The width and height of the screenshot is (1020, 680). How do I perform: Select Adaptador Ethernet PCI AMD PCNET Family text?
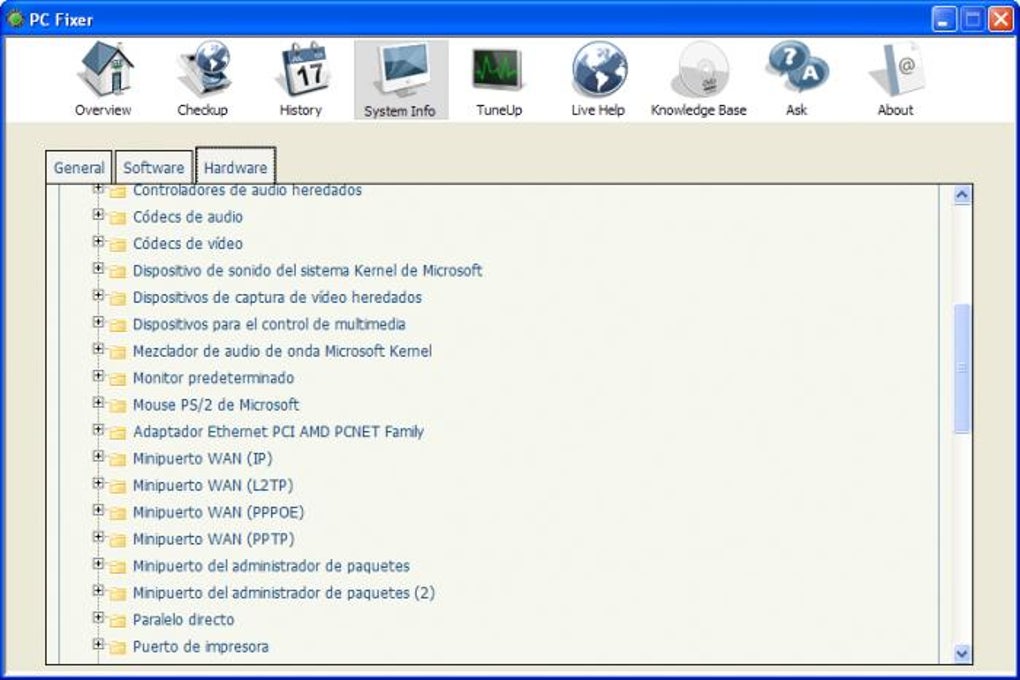coord(278,431)
